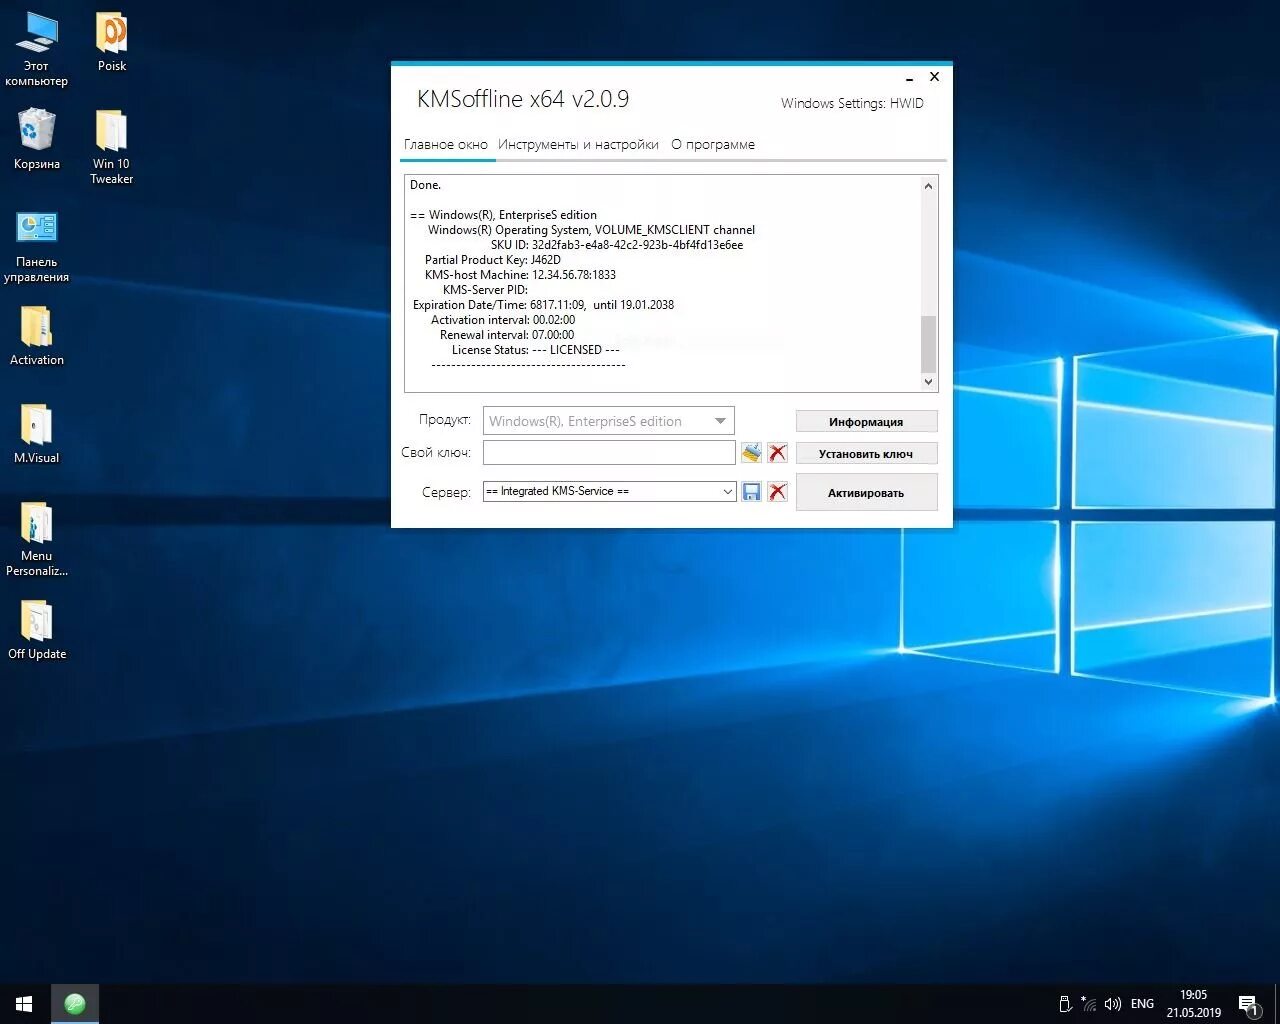Open the taskbar clock showing 19:05

(x=1193, y=1004)
